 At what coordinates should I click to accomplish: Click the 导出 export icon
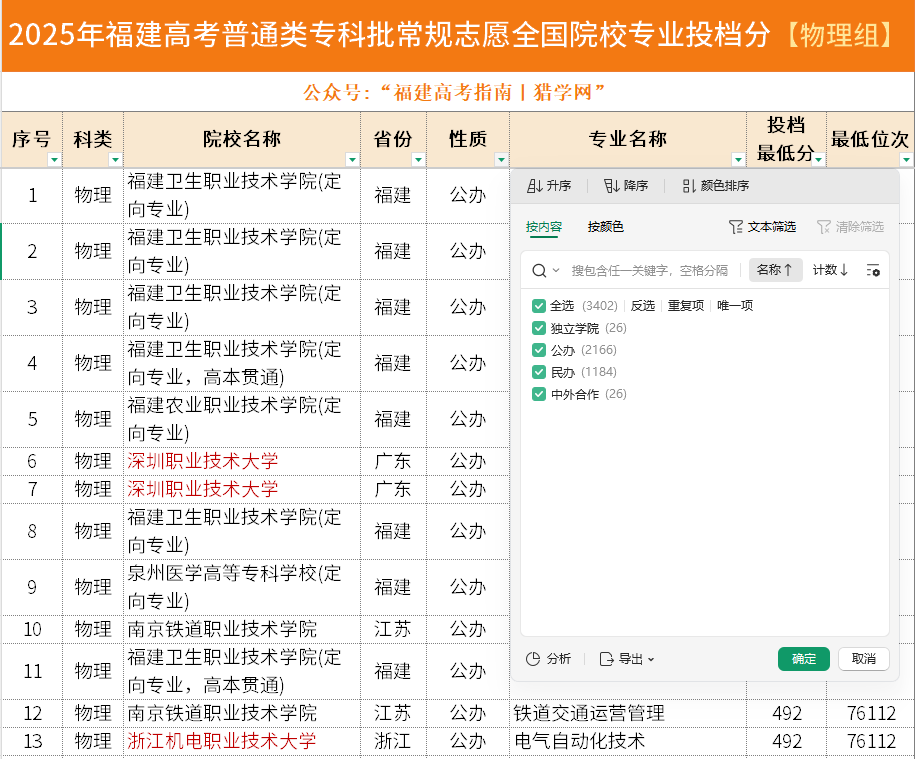(x=606, y=659)
